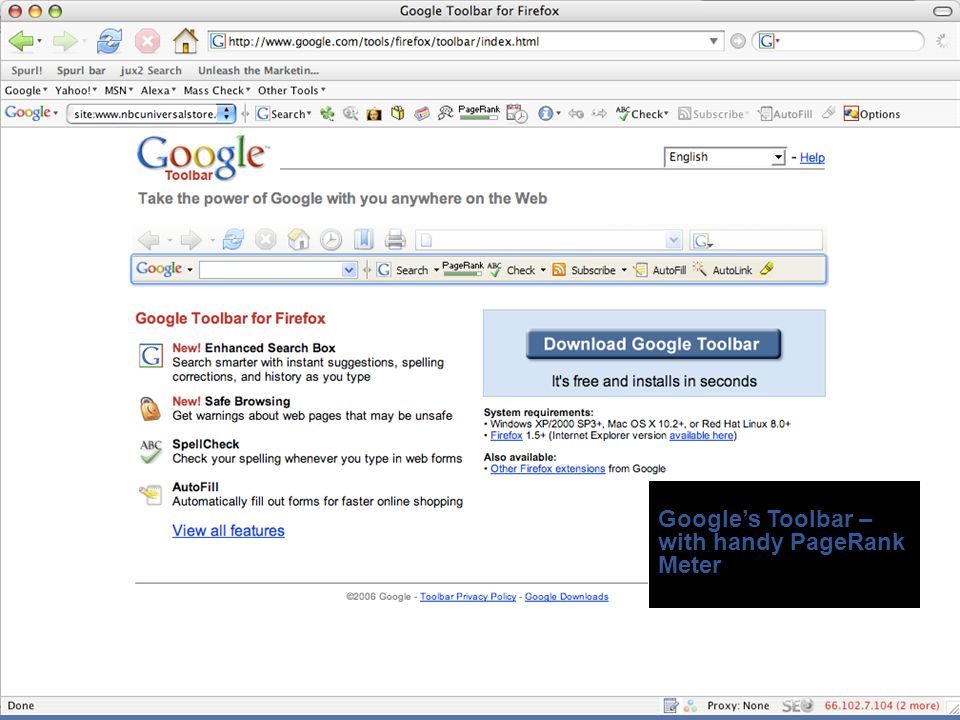Click the red card icon in Google toolbar
Viewport: 960px width, 720px height.
[421, 113]
